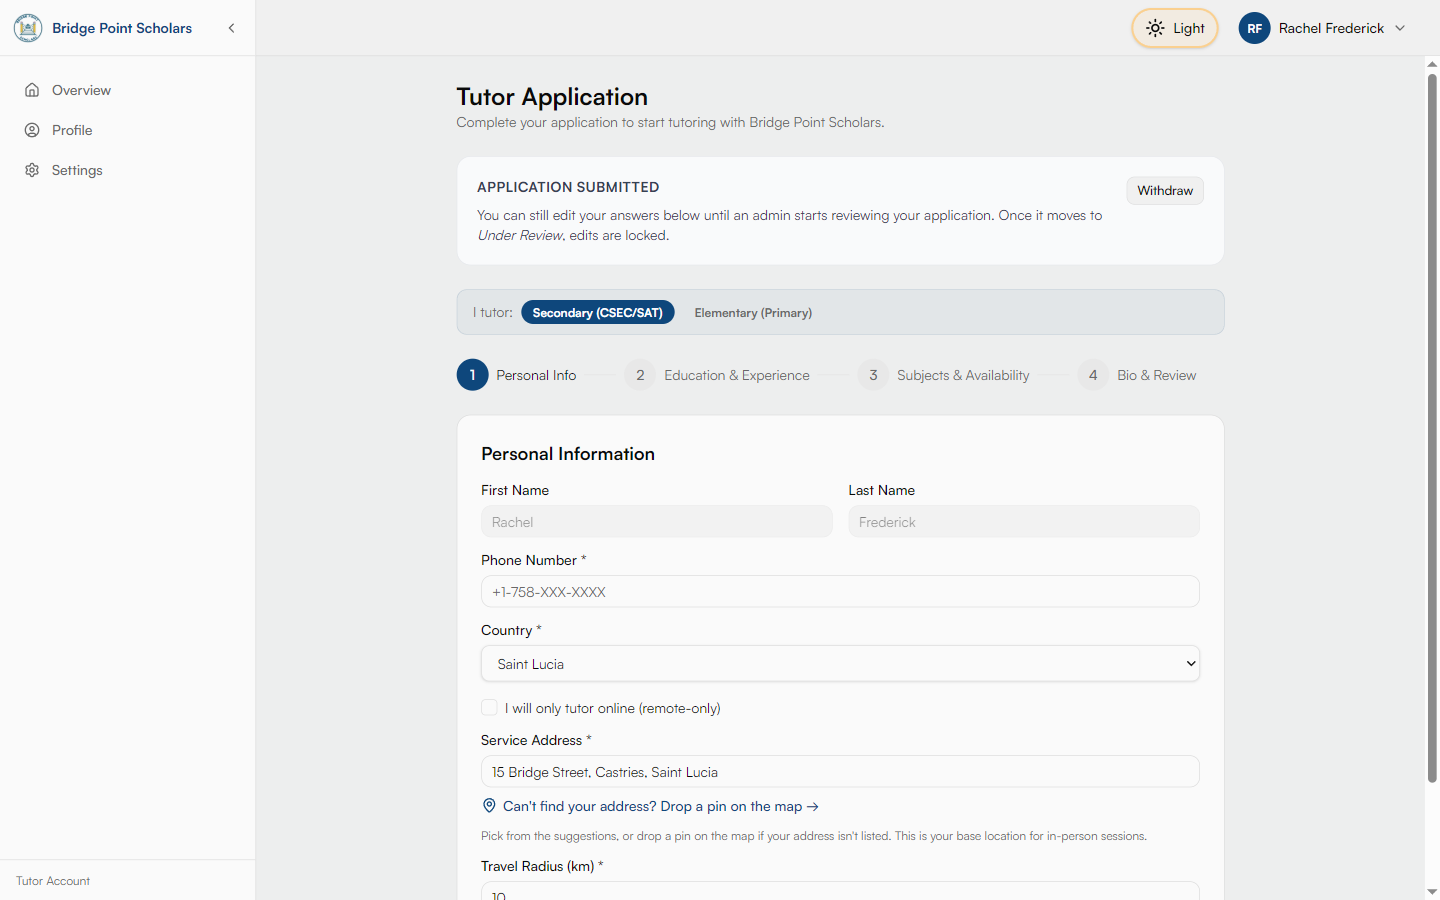This screenshot has width=1440, height=900.
Task: Select the Elementary (Primary) tutor option
Action: (x=753, y=312)
